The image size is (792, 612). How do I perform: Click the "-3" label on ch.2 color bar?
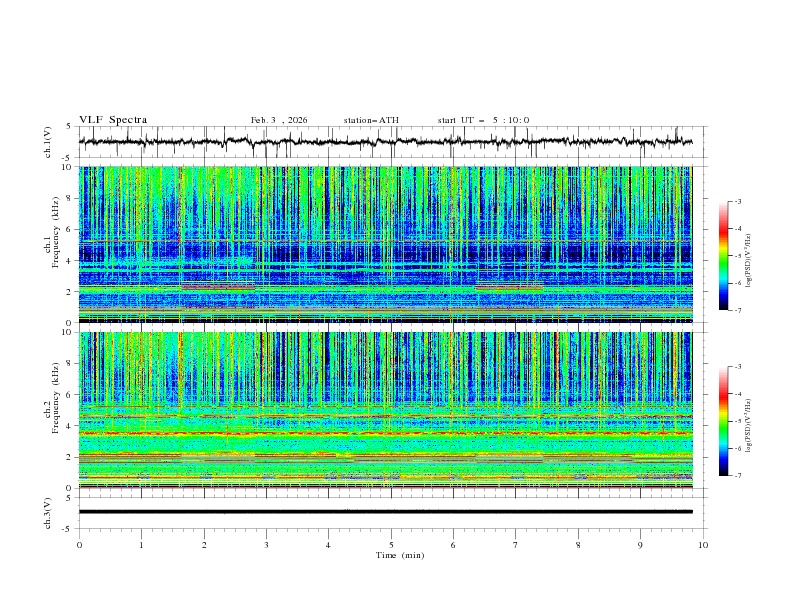pos(737,367)
